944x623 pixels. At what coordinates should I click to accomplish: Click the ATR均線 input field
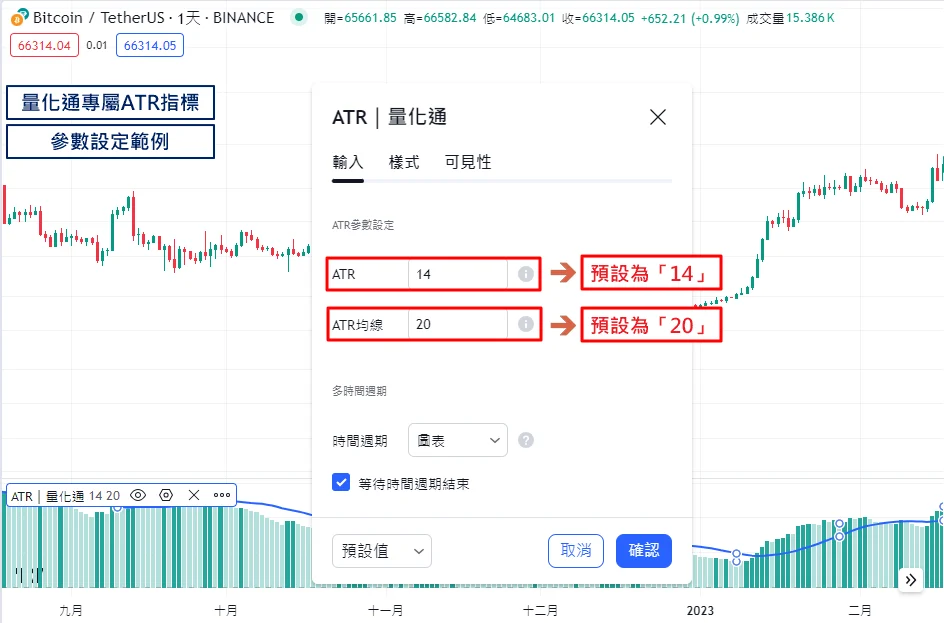458,324
